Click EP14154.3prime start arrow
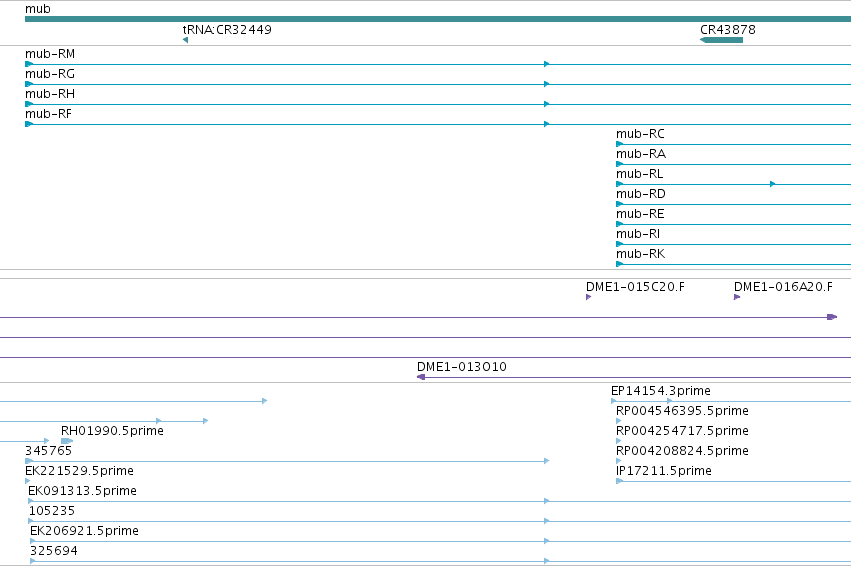 [614, 401]
